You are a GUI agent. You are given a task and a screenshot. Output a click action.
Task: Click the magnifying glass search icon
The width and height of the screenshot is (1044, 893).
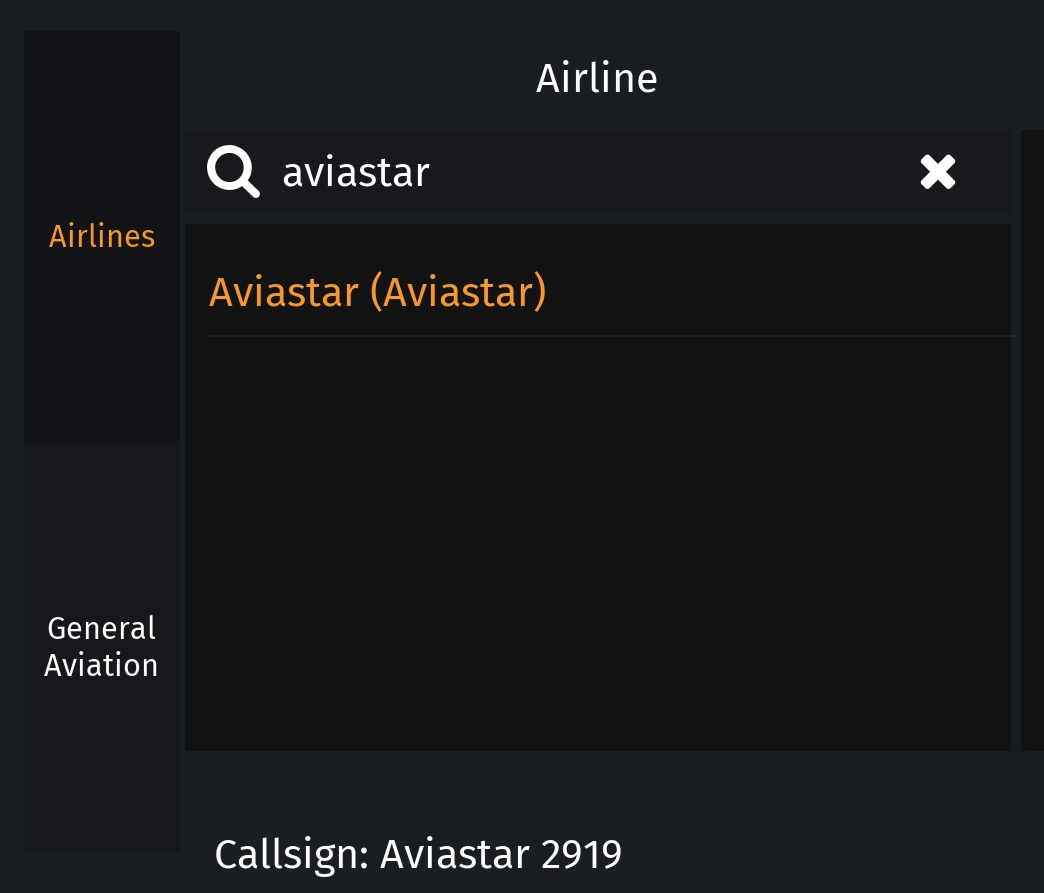pyautogui.click(x=233, y=172)
